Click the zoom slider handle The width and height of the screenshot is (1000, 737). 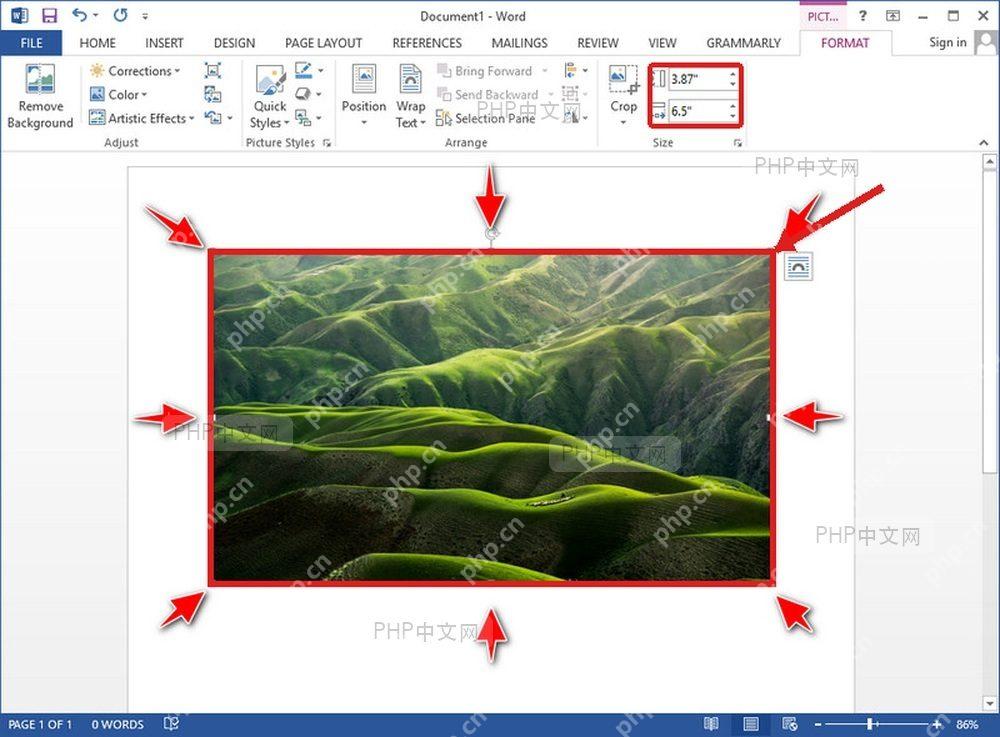[871, 724]
